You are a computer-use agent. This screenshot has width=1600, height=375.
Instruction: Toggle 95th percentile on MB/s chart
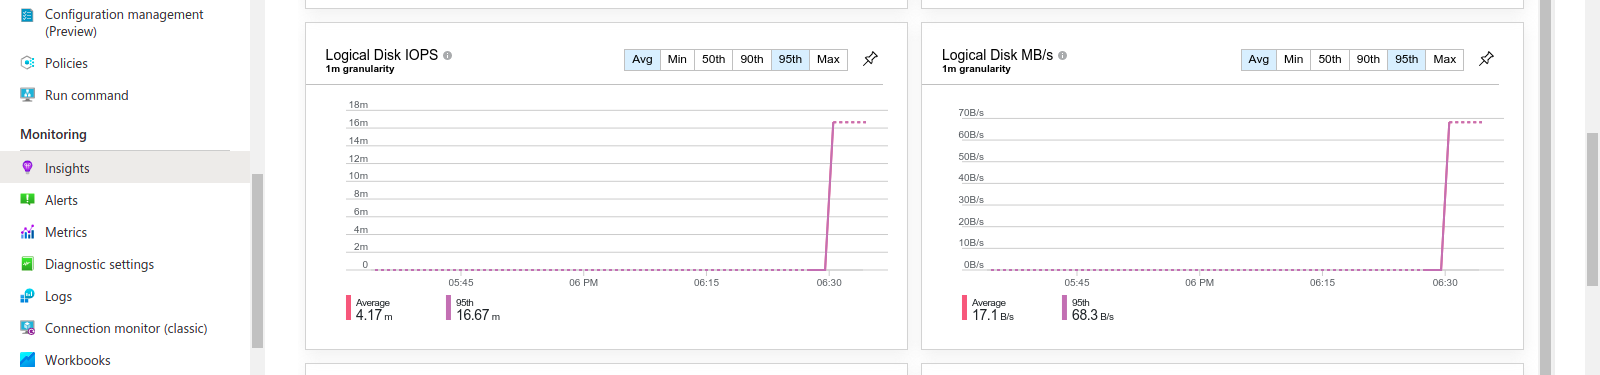pos(1407,60)
